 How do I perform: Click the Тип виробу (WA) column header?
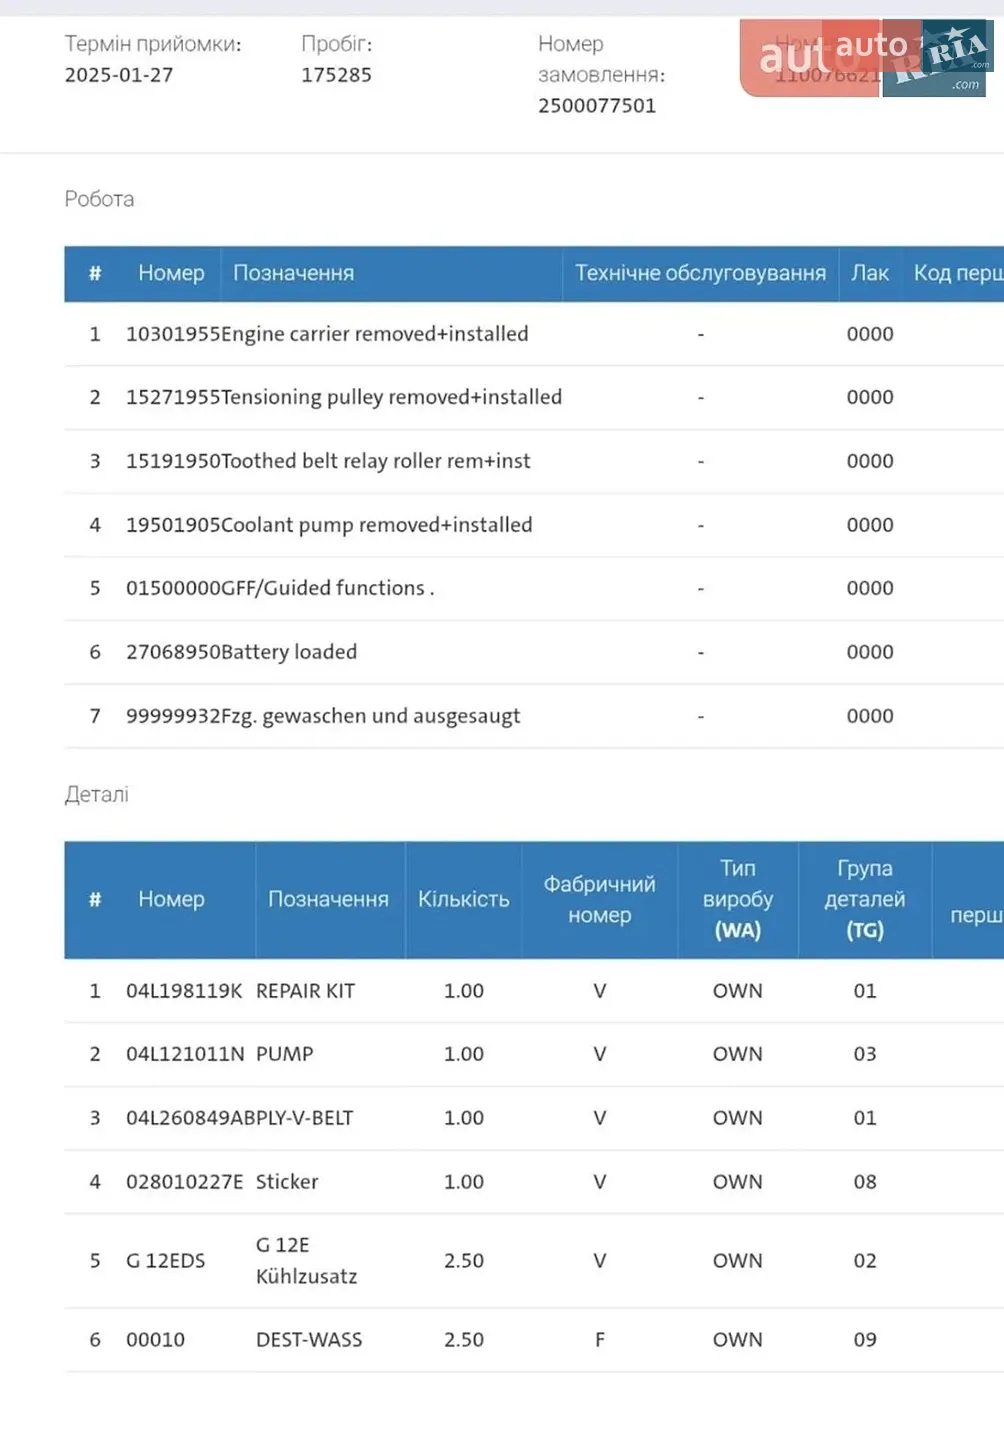737,900
